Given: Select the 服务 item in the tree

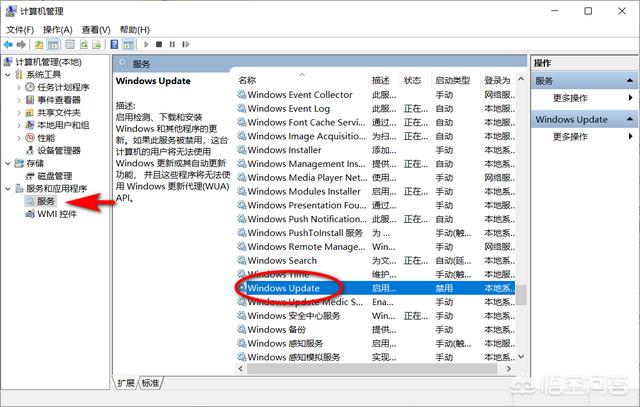Looking at the screenshot, I should point(45,201).
